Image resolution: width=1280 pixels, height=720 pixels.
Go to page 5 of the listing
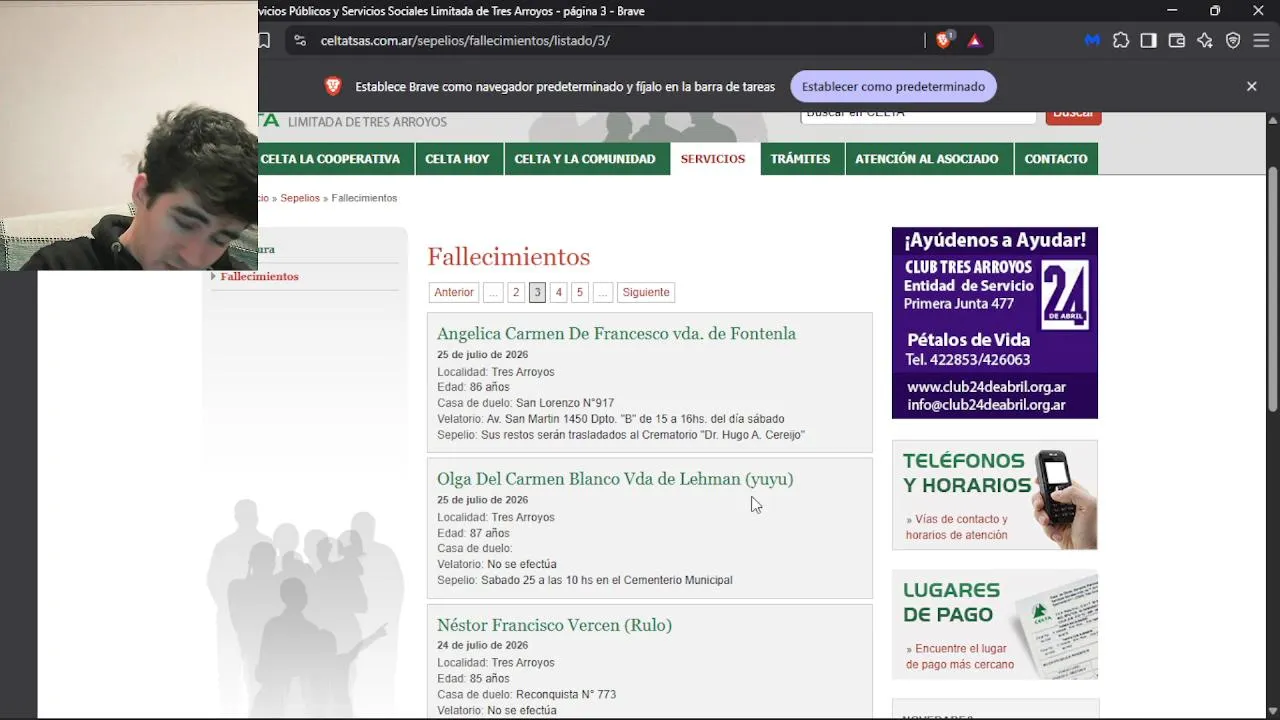click(580, 292)
